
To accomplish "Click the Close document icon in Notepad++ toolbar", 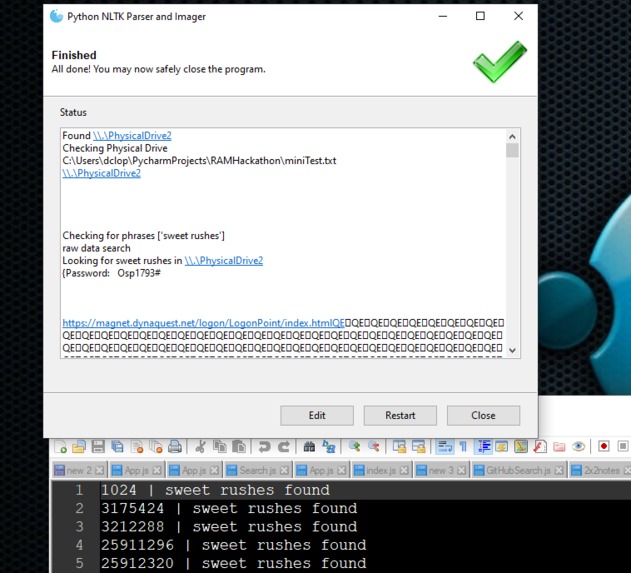I will coord(137,447).
